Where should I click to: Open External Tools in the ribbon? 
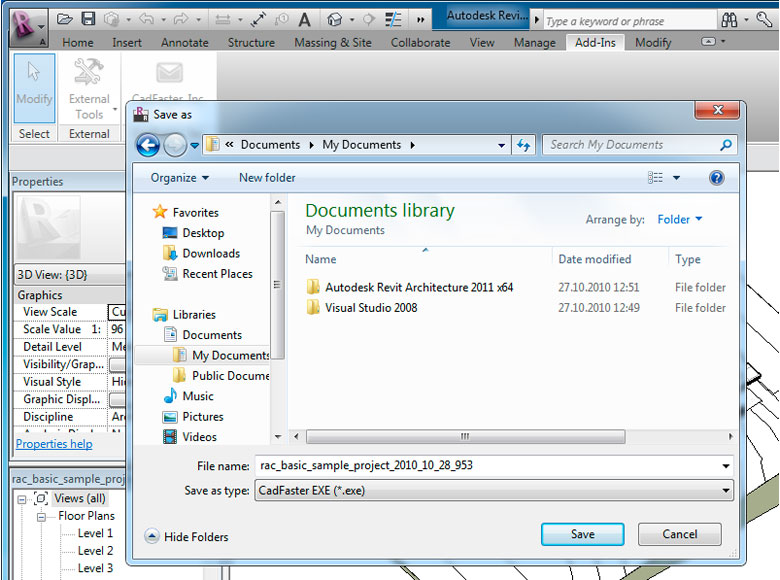click(89, 89)
